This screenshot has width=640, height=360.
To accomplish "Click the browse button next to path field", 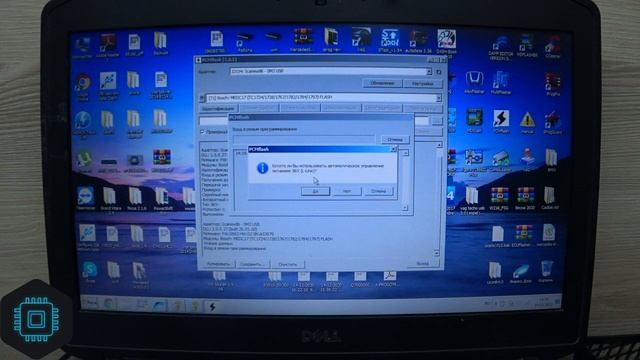I will click(437, 121).
